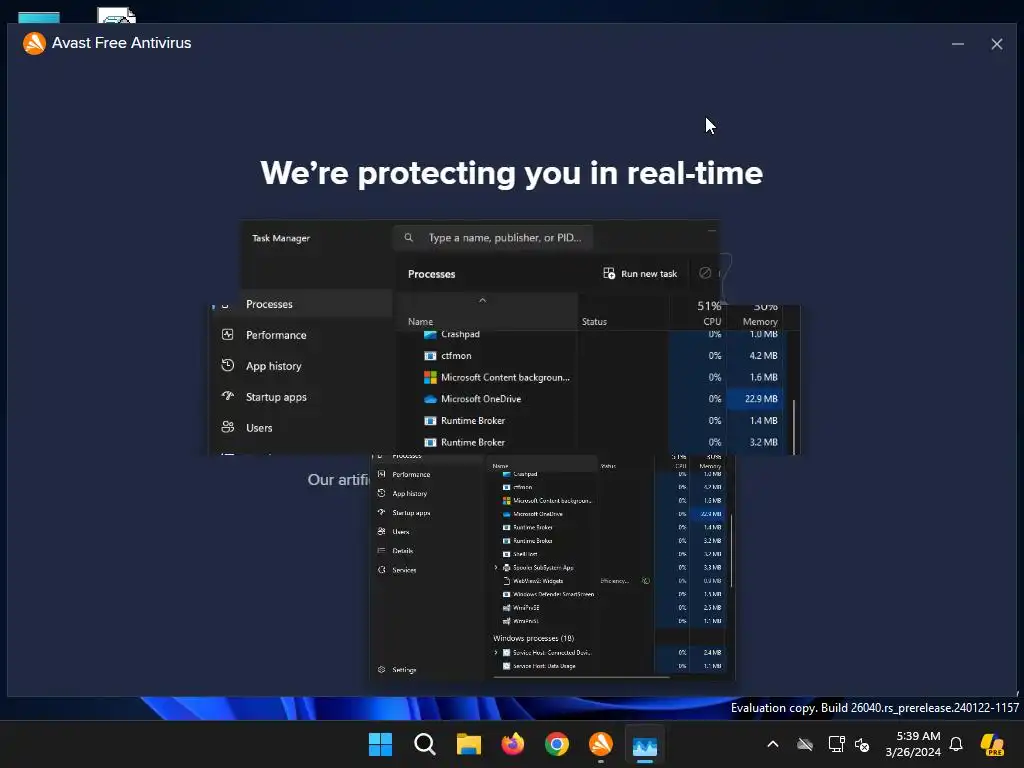Image resolution: width=1024 pixels, height=768 pixels.
Task: Click the muted volume tray icon
Action: [862, 744]
